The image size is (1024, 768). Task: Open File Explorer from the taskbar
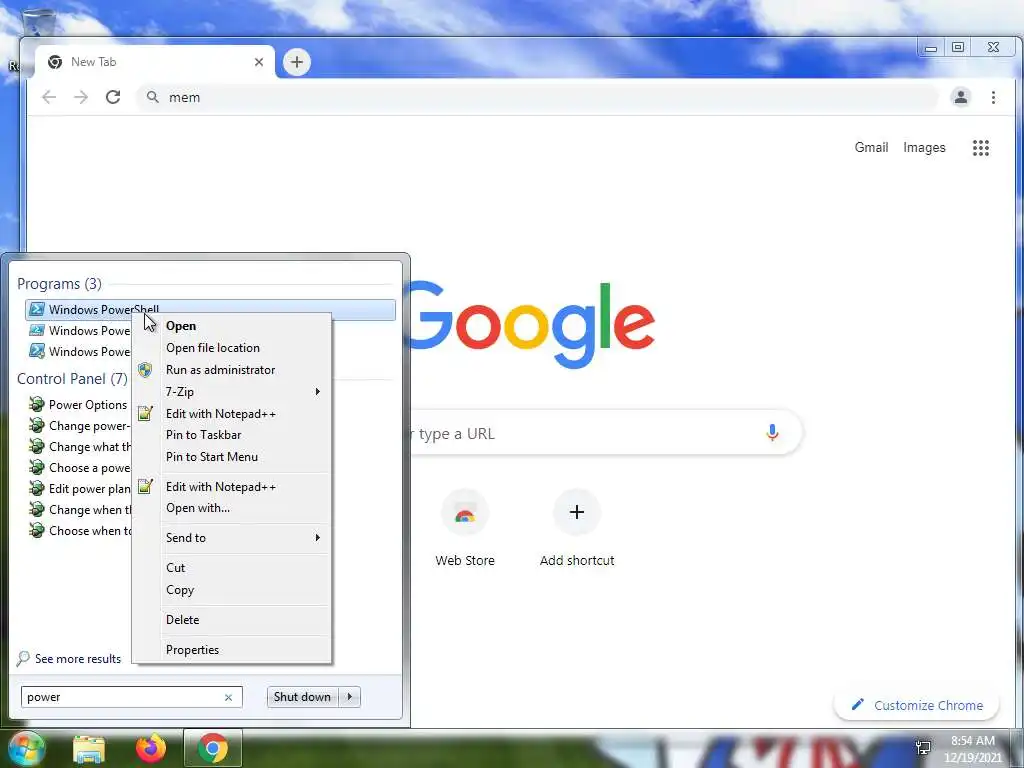point(89,749)
